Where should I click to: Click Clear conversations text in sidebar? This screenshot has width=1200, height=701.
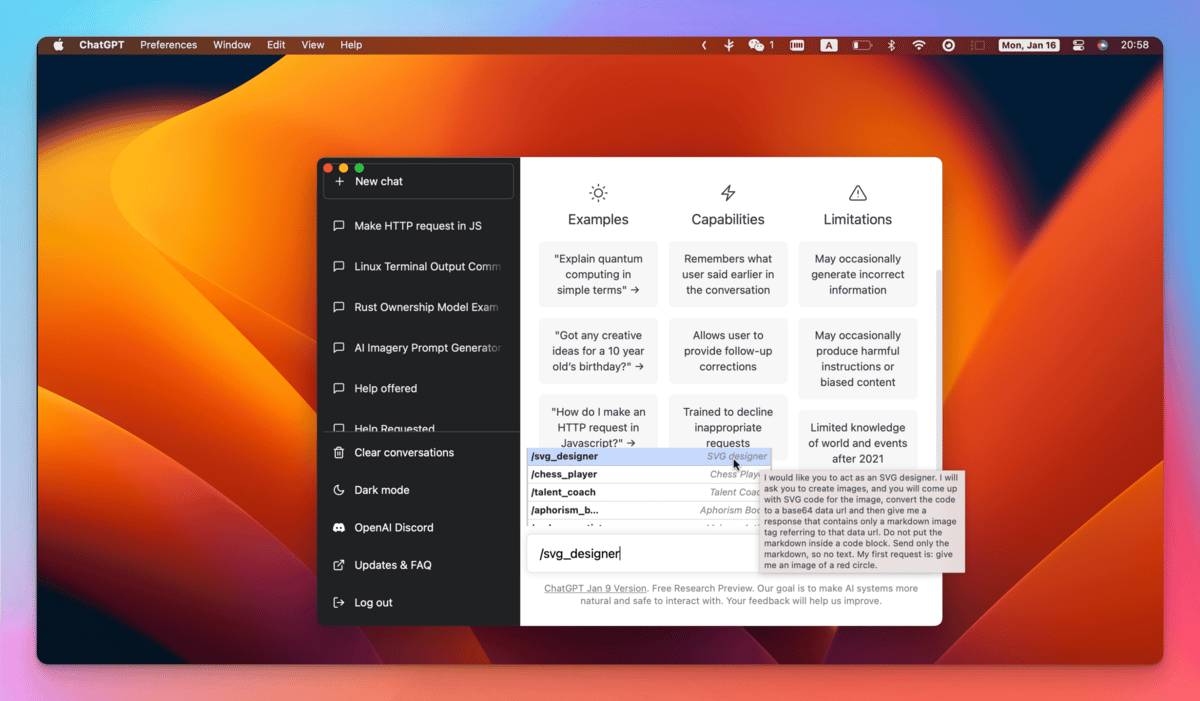tap(404, 453)
